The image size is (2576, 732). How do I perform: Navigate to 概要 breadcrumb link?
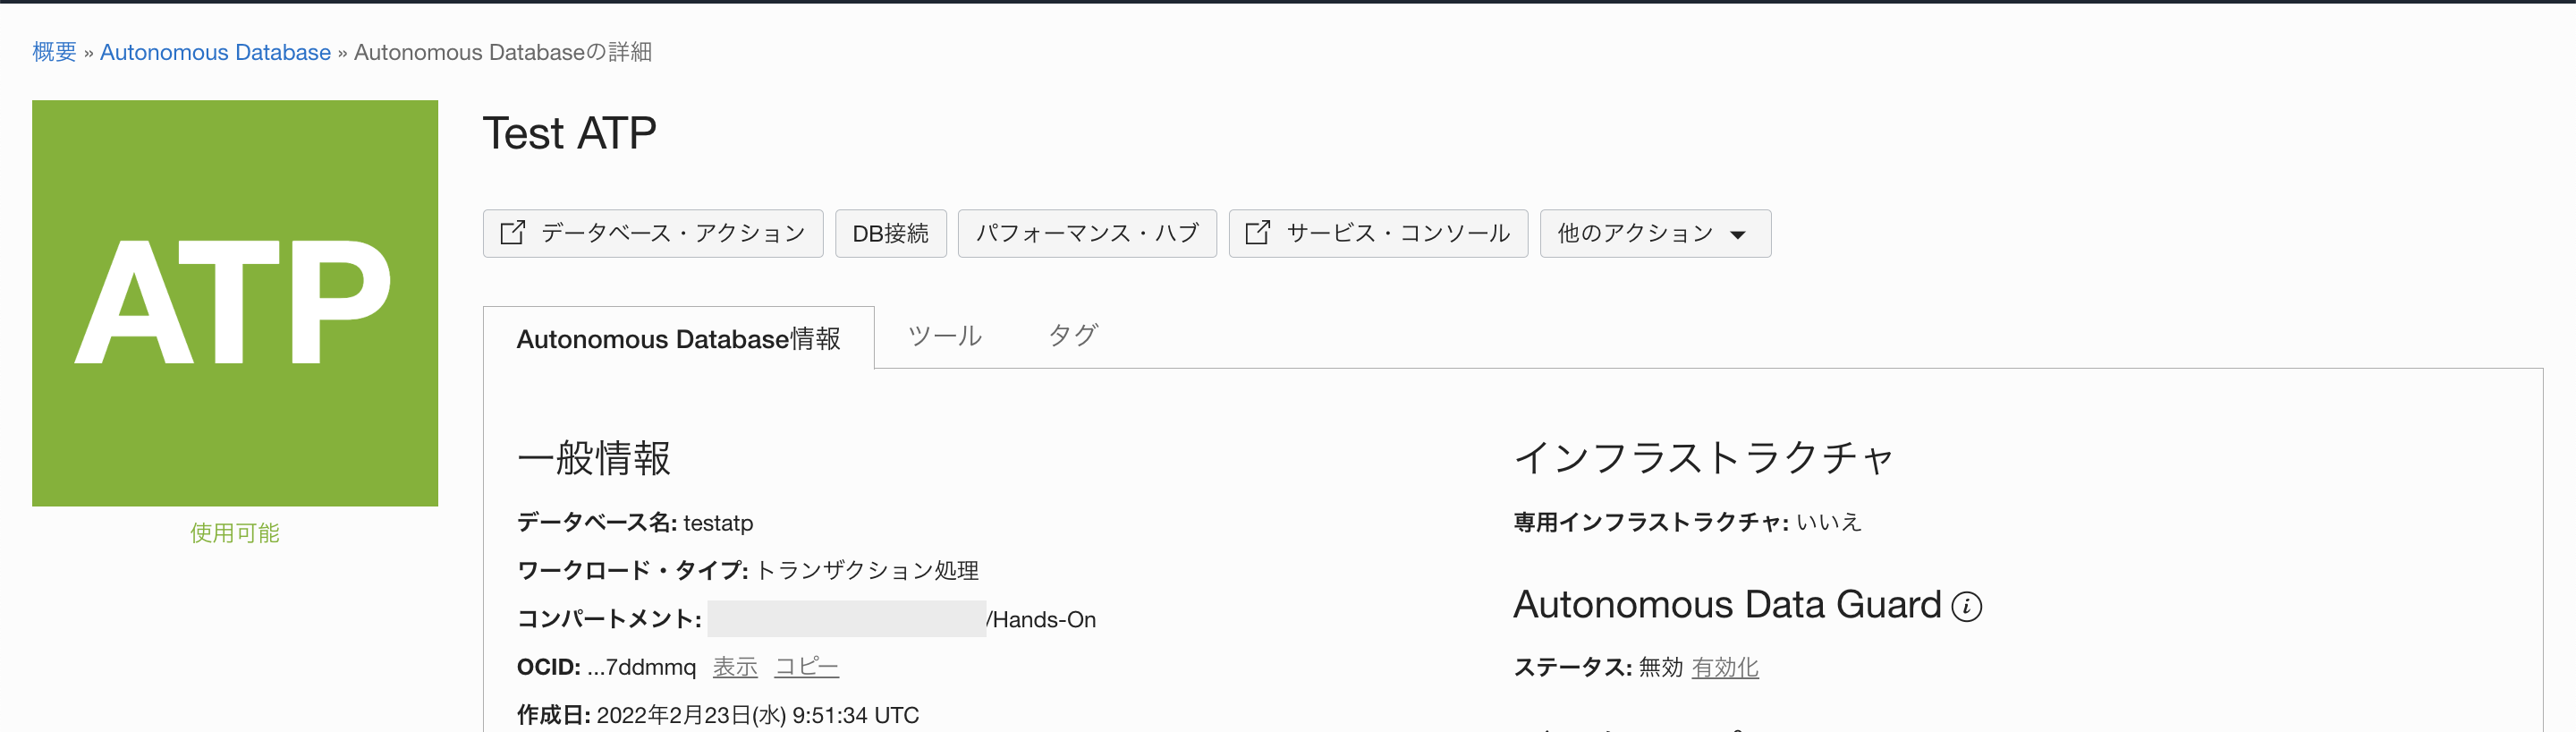point(53,52)
